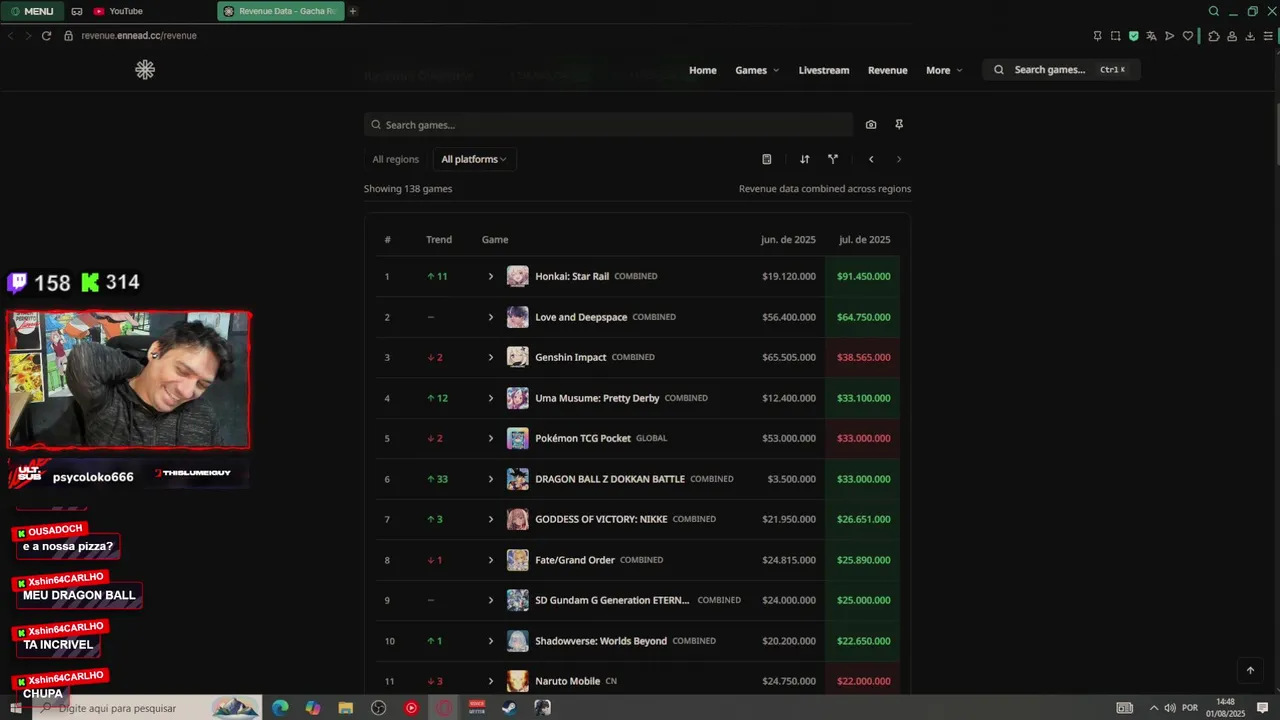Click the $38.565.000 Genshin revenue cell

click(863, 357)
